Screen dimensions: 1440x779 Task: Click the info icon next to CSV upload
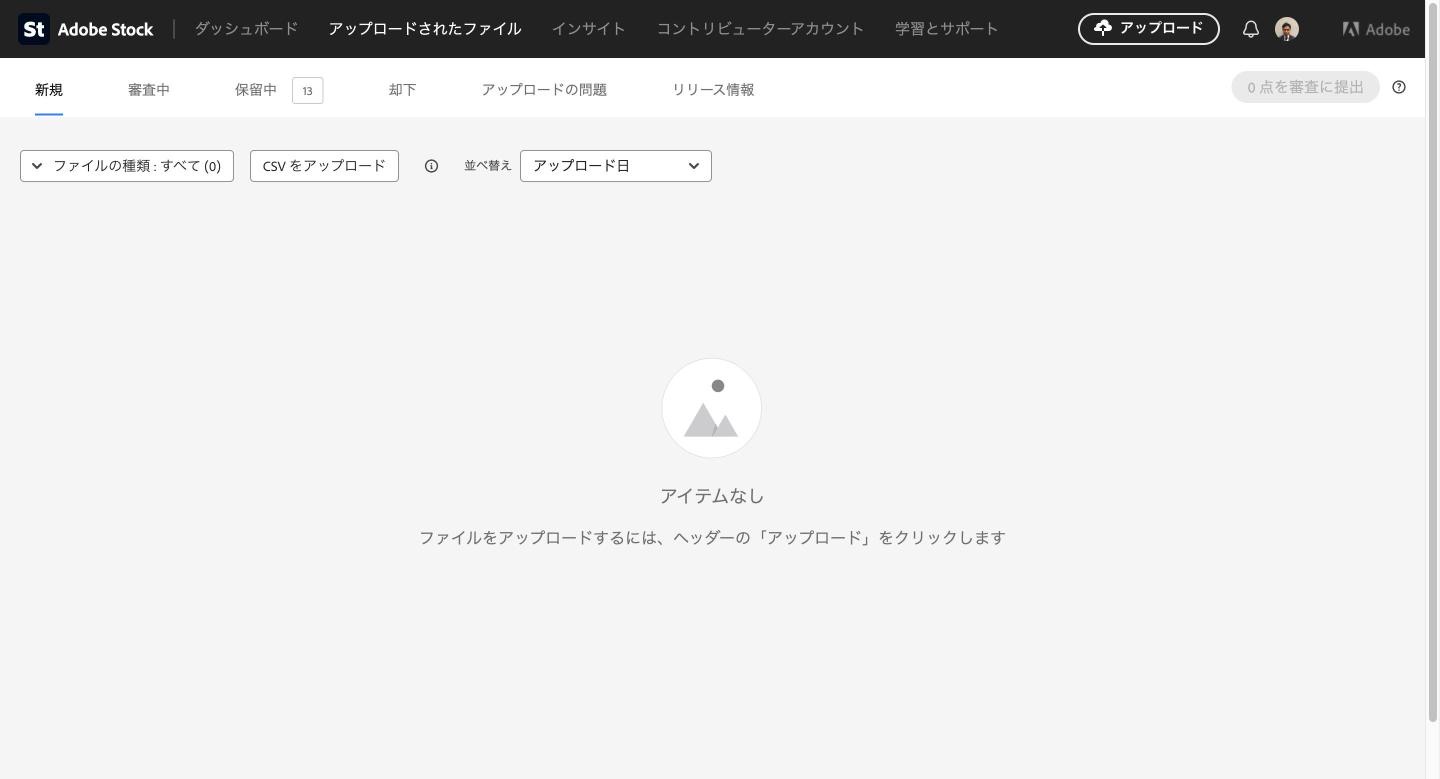(431, 166)
